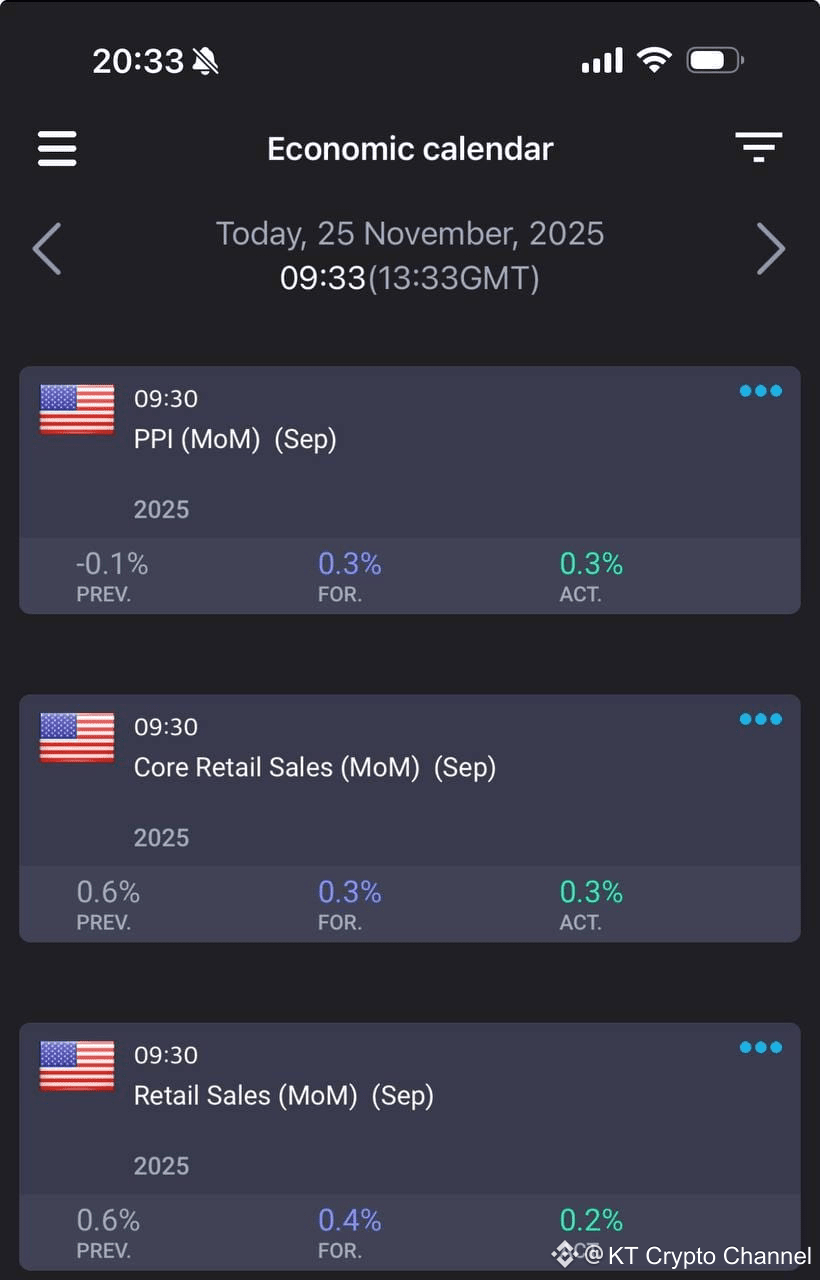The height and width of the screenshot is (1280, 820).
Task: Tap Retail Sales actual value 0.2%
Action: point(591,1220)
